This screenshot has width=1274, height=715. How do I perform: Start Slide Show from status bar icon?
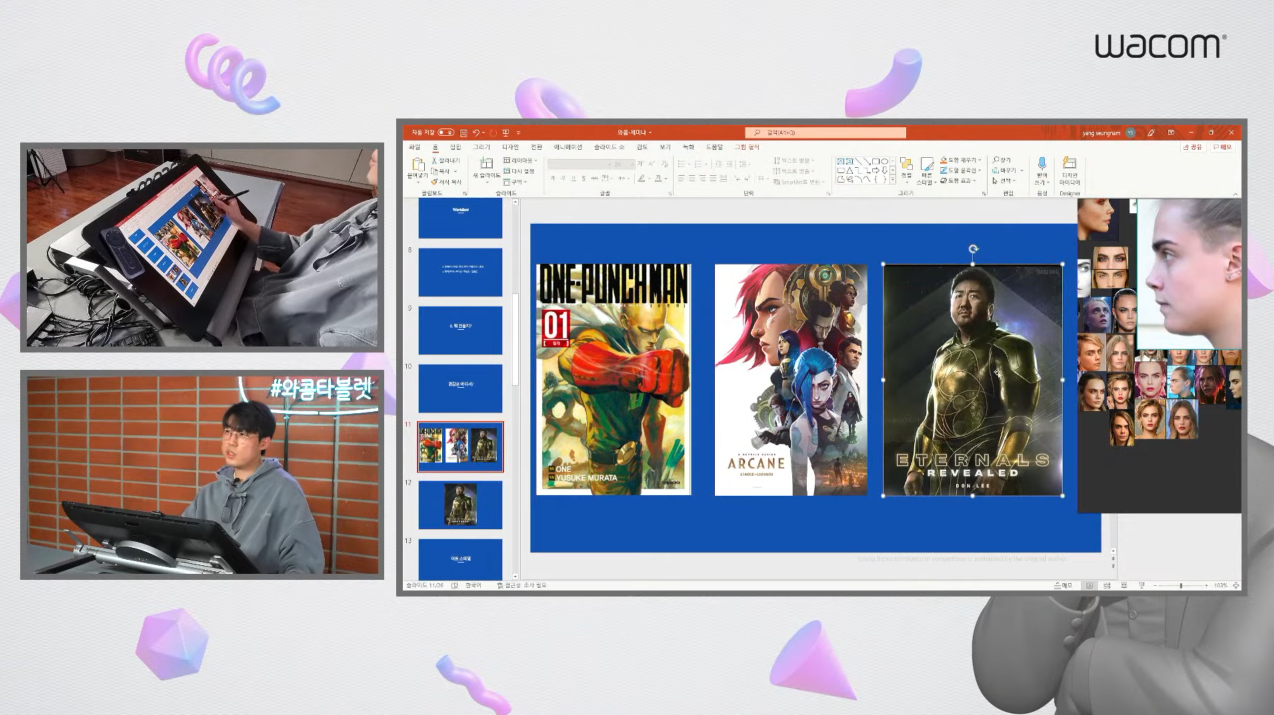(x=1141, y=584)
